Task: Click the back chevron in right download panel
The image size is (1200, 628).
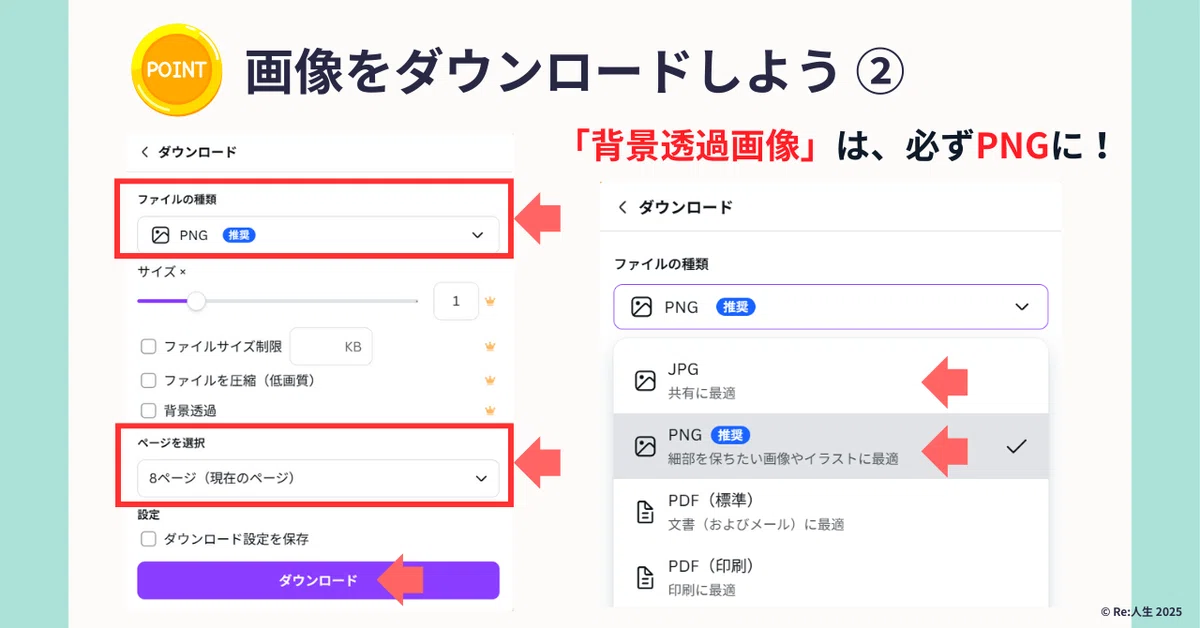Action: [622, 207]
